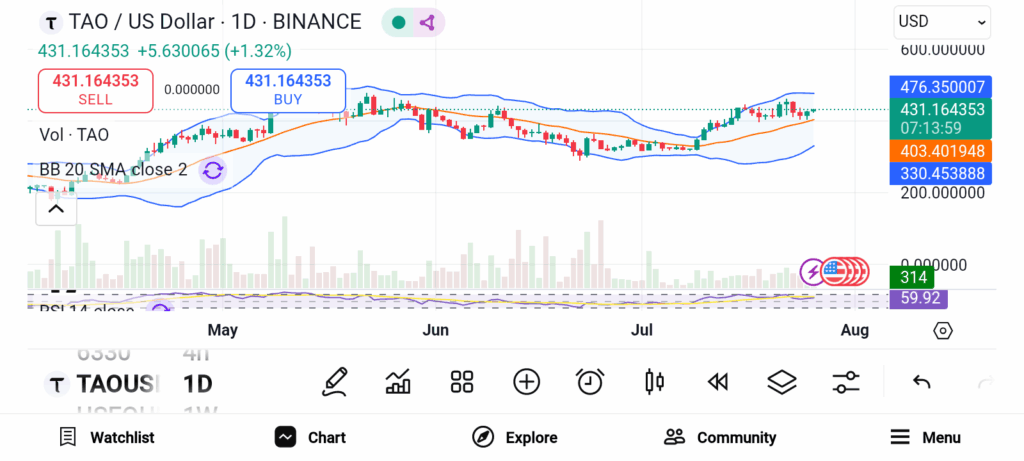Viewport: 1024px width, 461px height.
Task: Open the TAOUSD symbol search
Action: coord(118,384)
